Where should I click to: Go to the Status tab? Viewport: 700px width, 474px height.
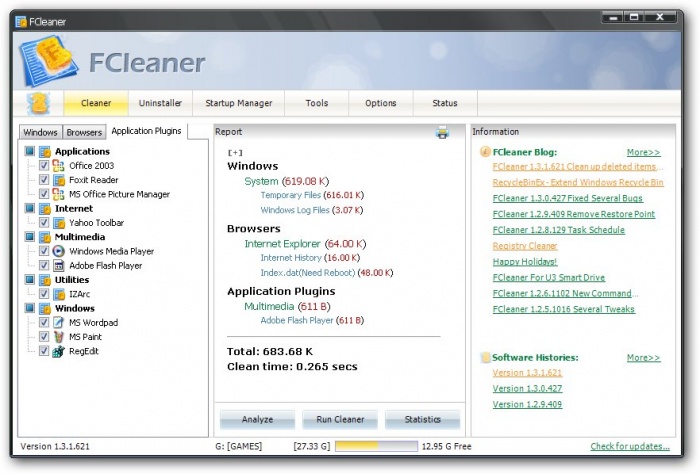(445, 103)
